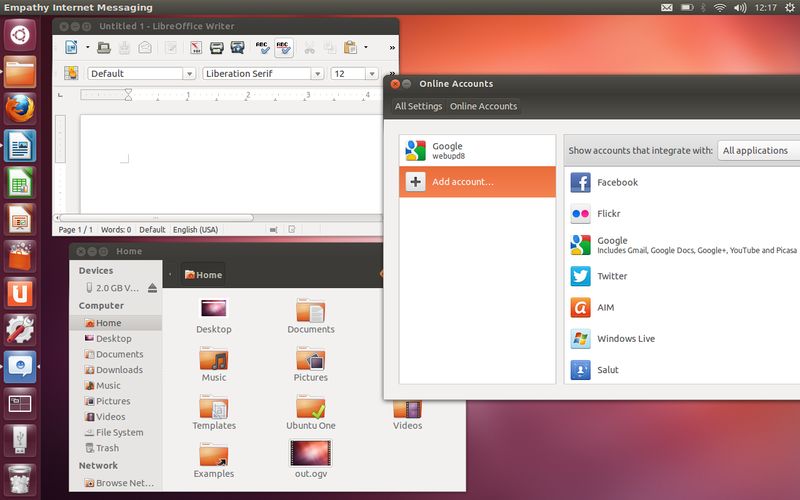Select Twitter account provider
Viewport: 800px width, 500px height.
682,276
